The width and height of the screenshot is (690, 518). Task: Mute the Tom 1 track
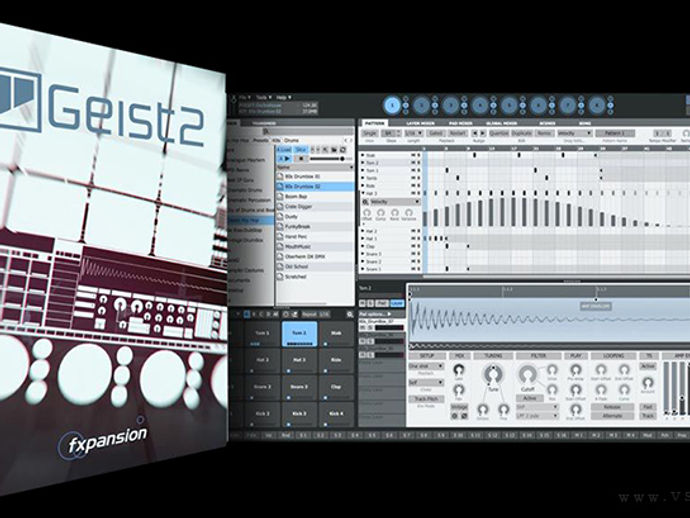[x=413, y=170]
